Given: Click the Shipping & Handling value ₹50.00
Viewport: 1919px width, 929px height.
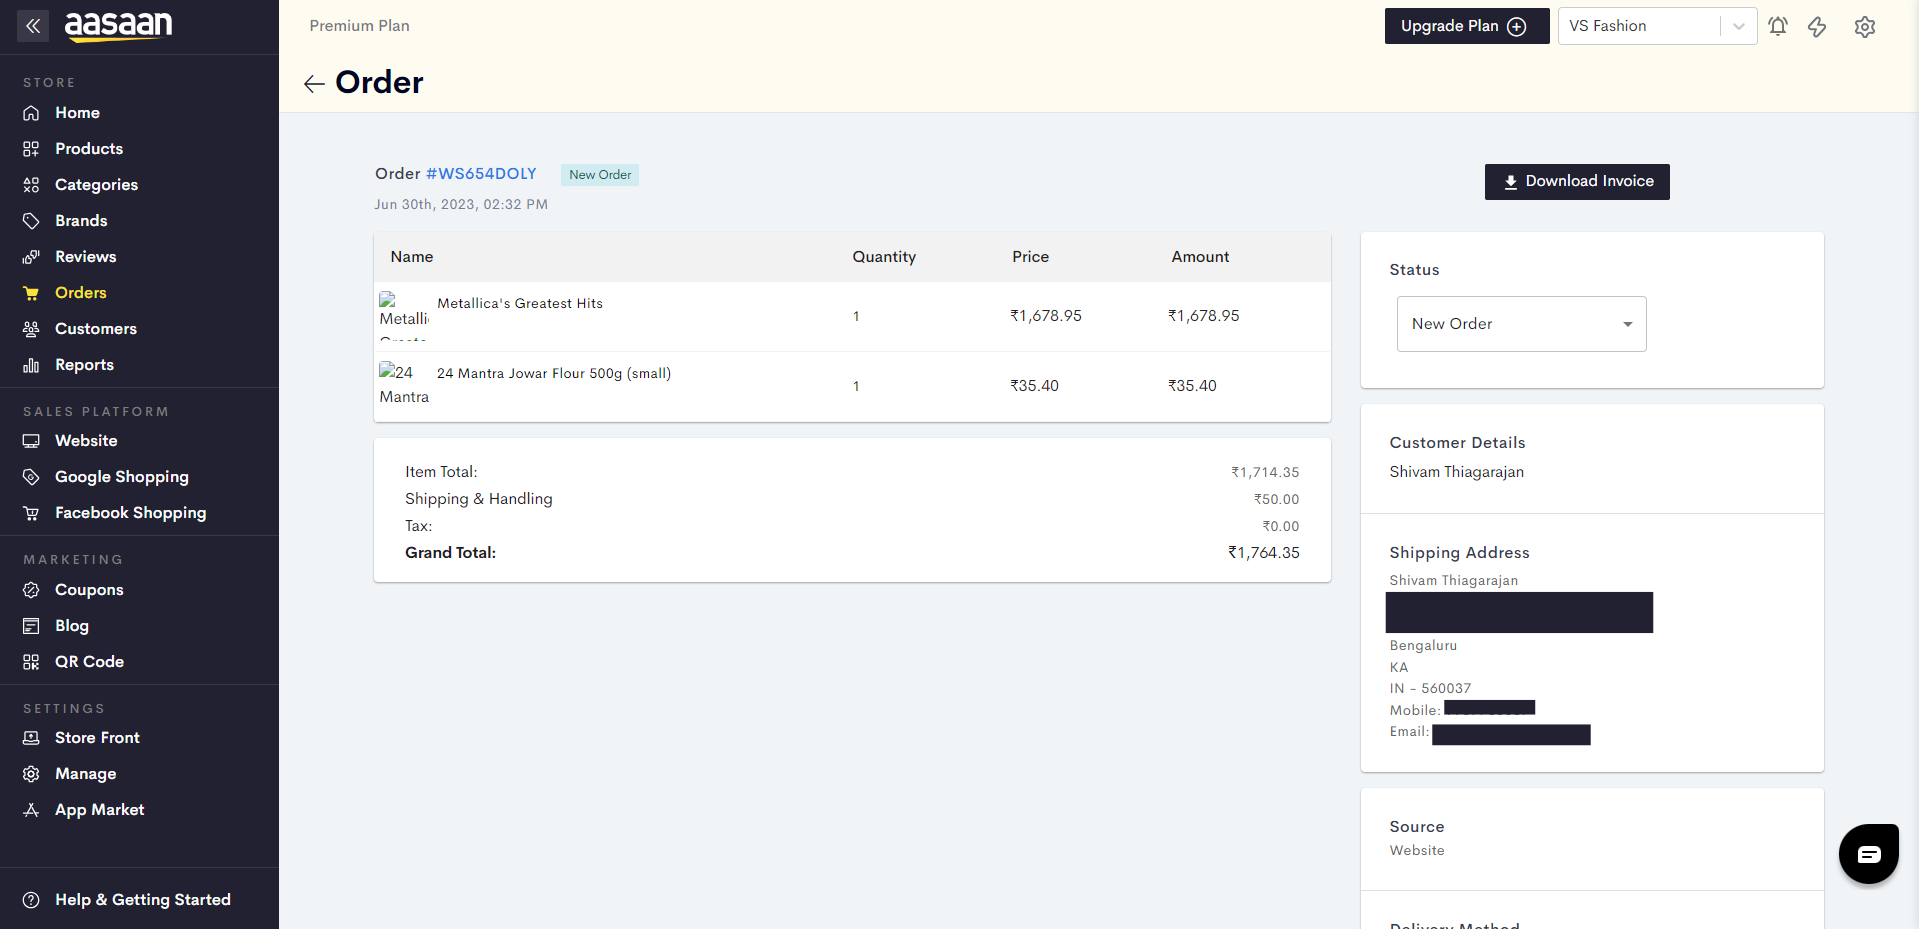Looking at the screenshot, I should [1277, 499].
